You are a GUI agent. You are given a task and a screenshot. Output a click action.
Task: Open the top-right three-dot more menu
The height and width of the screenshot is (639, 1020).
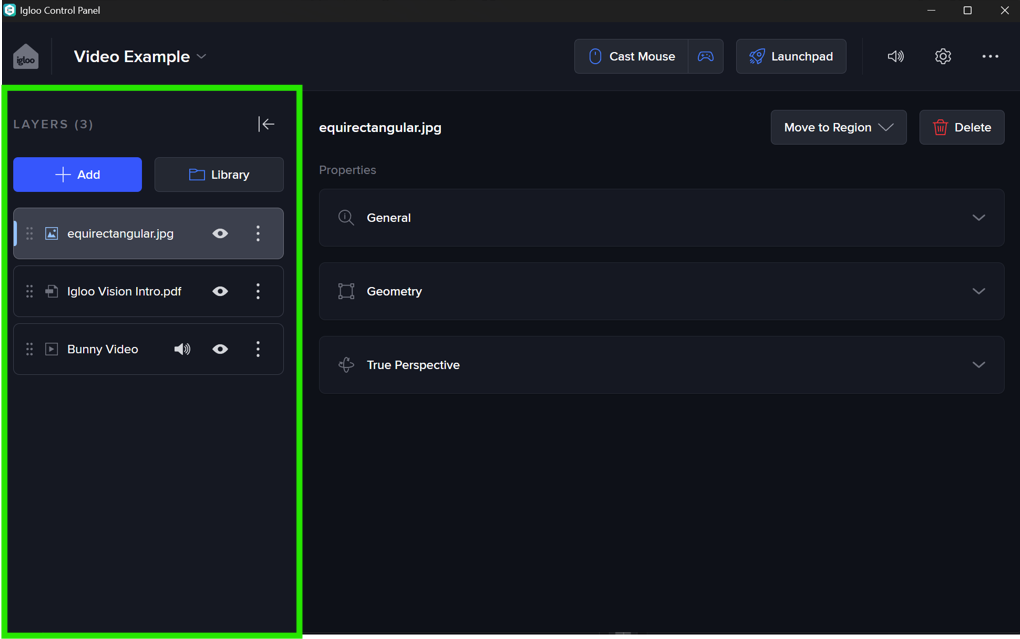[990, 57]
